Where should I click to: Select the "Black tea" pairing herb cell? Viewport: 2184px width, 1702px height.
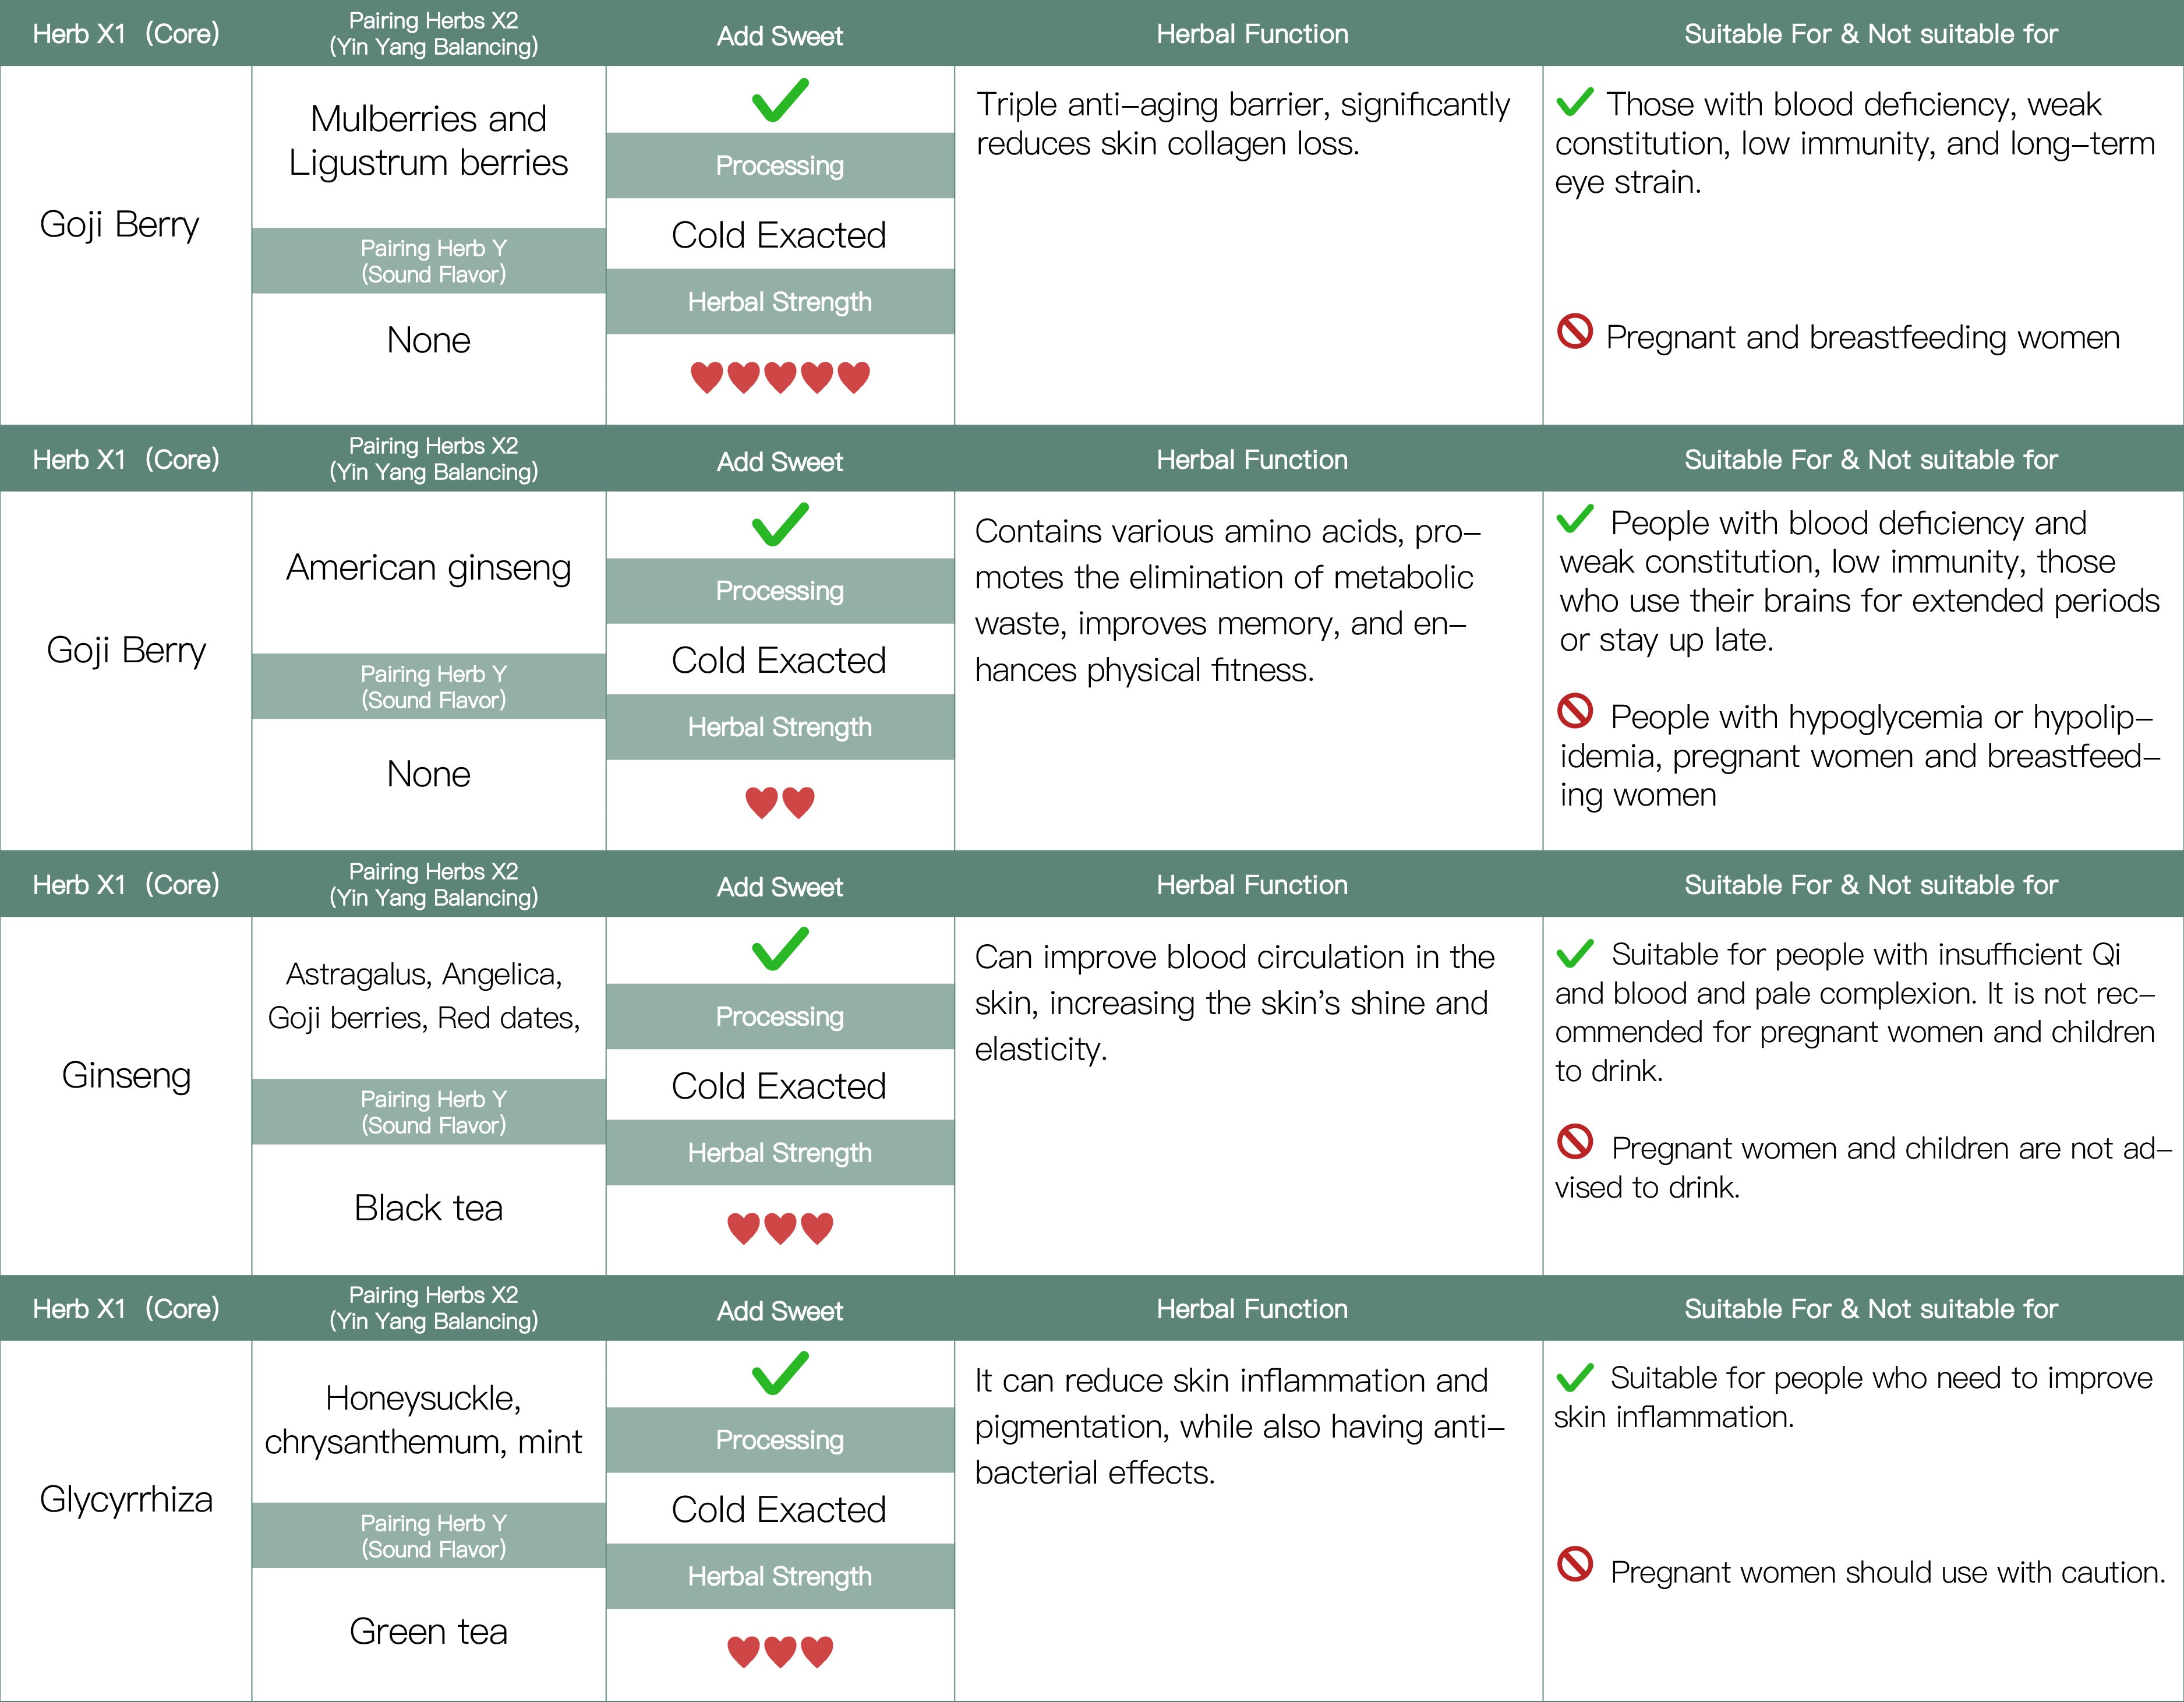(x=428, y=1208)
